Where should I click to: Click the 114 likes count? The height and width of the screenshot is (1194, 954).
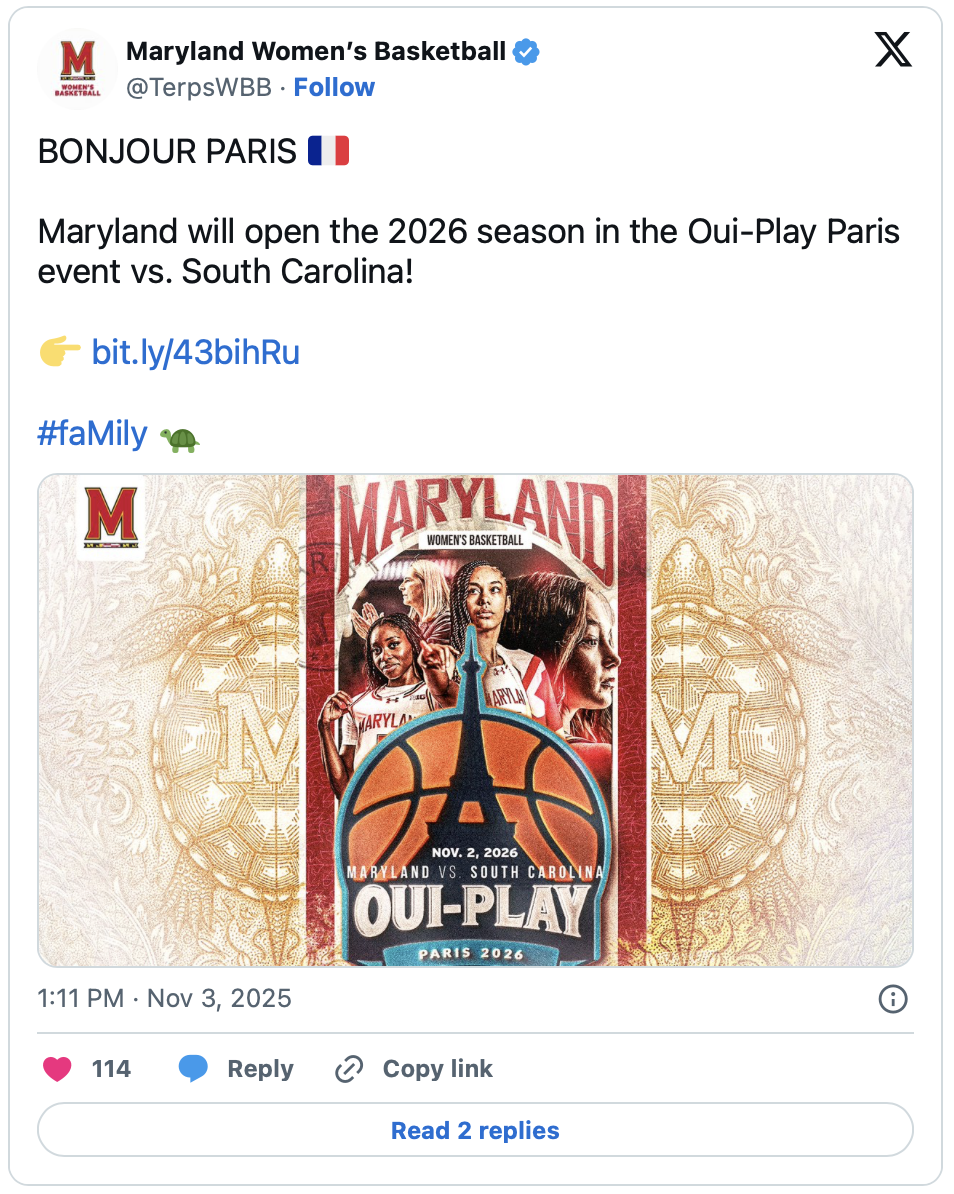click(x=111, y=1069)
